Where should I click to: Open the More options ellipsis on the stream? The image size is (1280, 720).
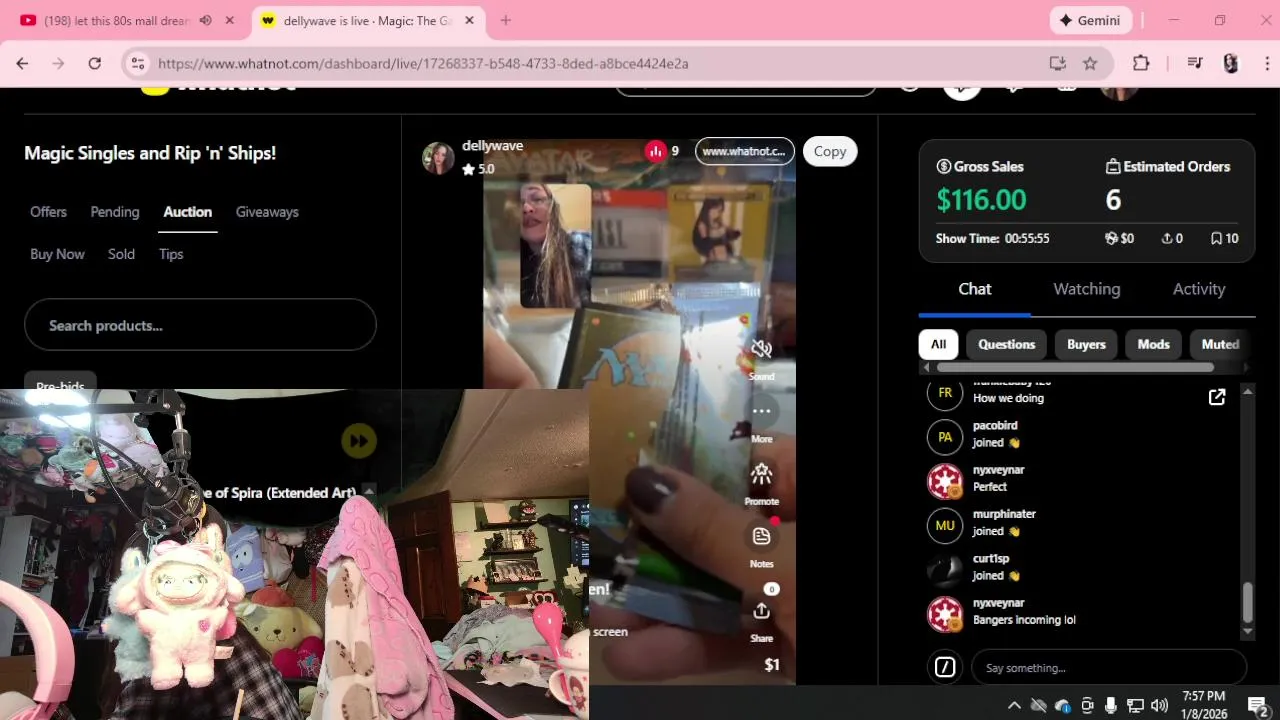pos(761,411)
